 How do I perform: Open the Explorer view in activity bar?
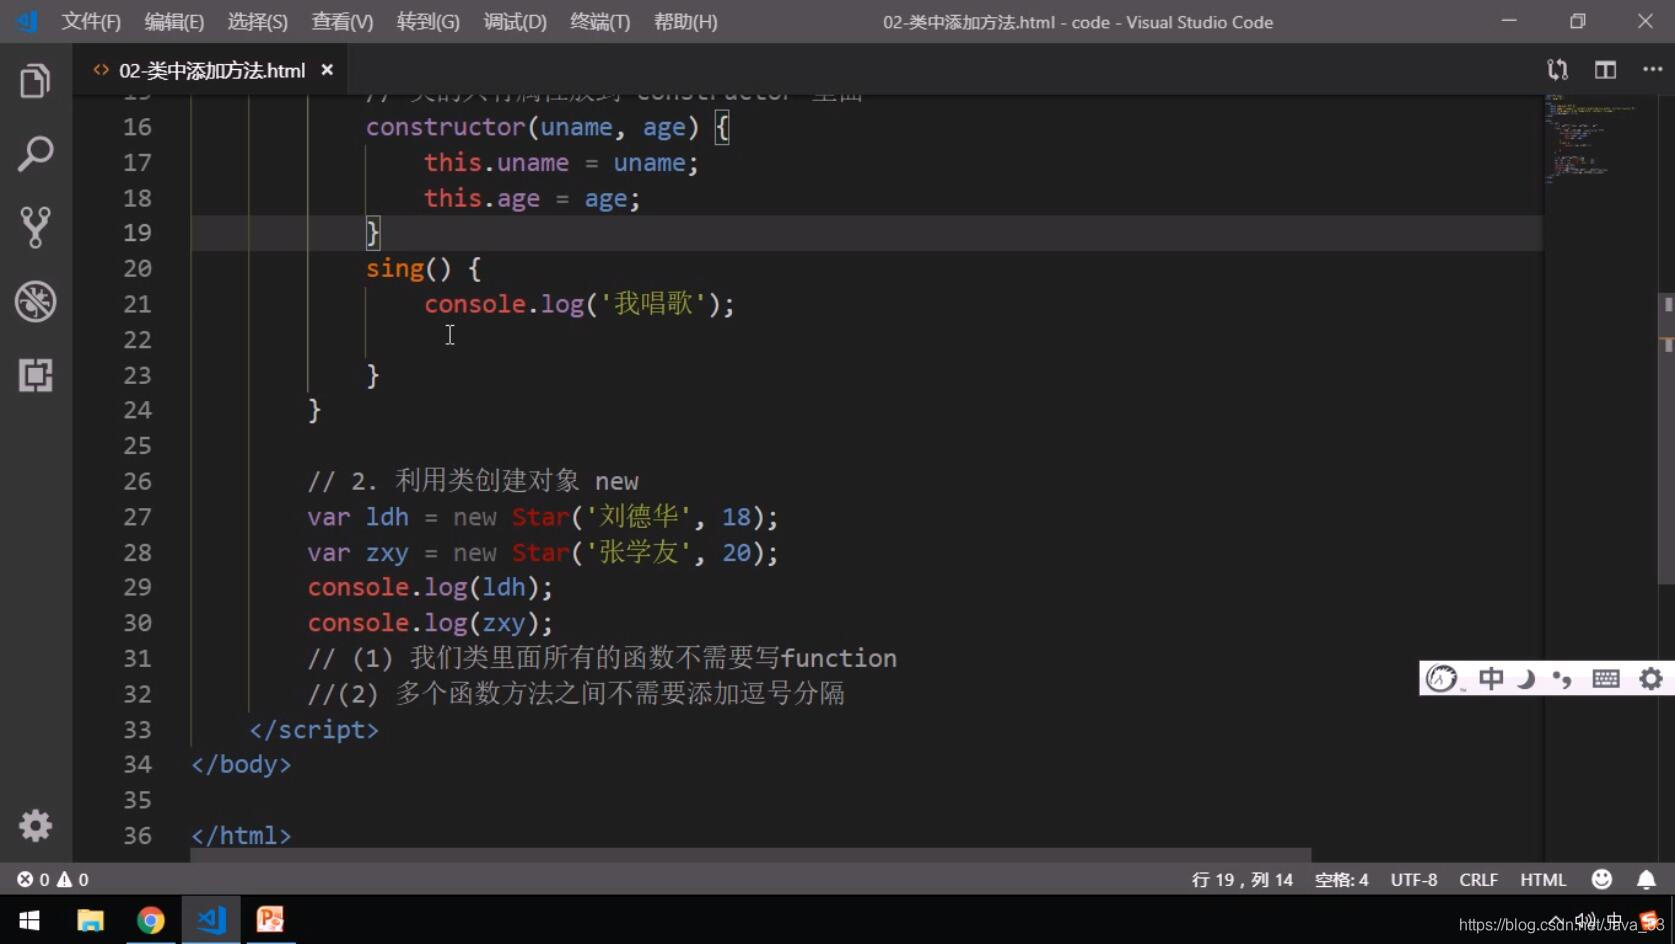(x=35, y=81)
